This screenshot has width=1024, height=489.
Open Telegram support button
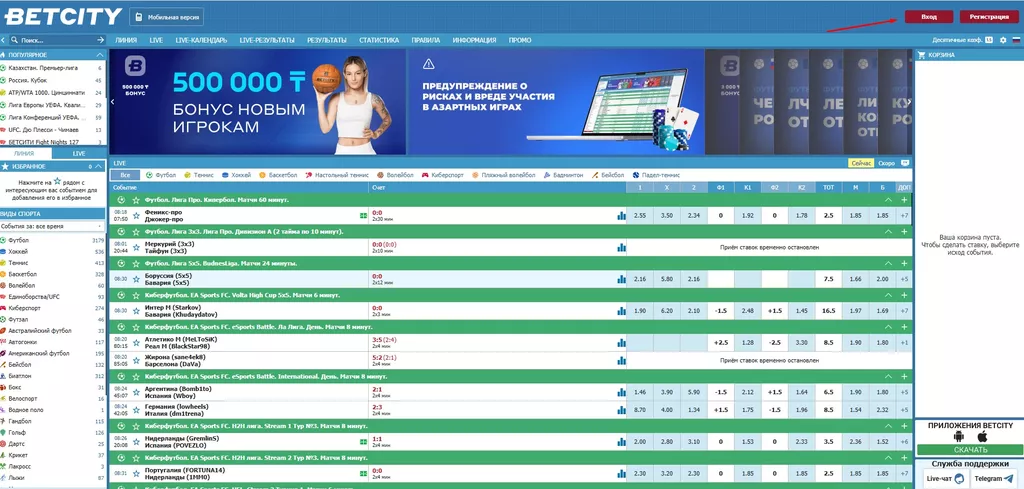(993, 479)
